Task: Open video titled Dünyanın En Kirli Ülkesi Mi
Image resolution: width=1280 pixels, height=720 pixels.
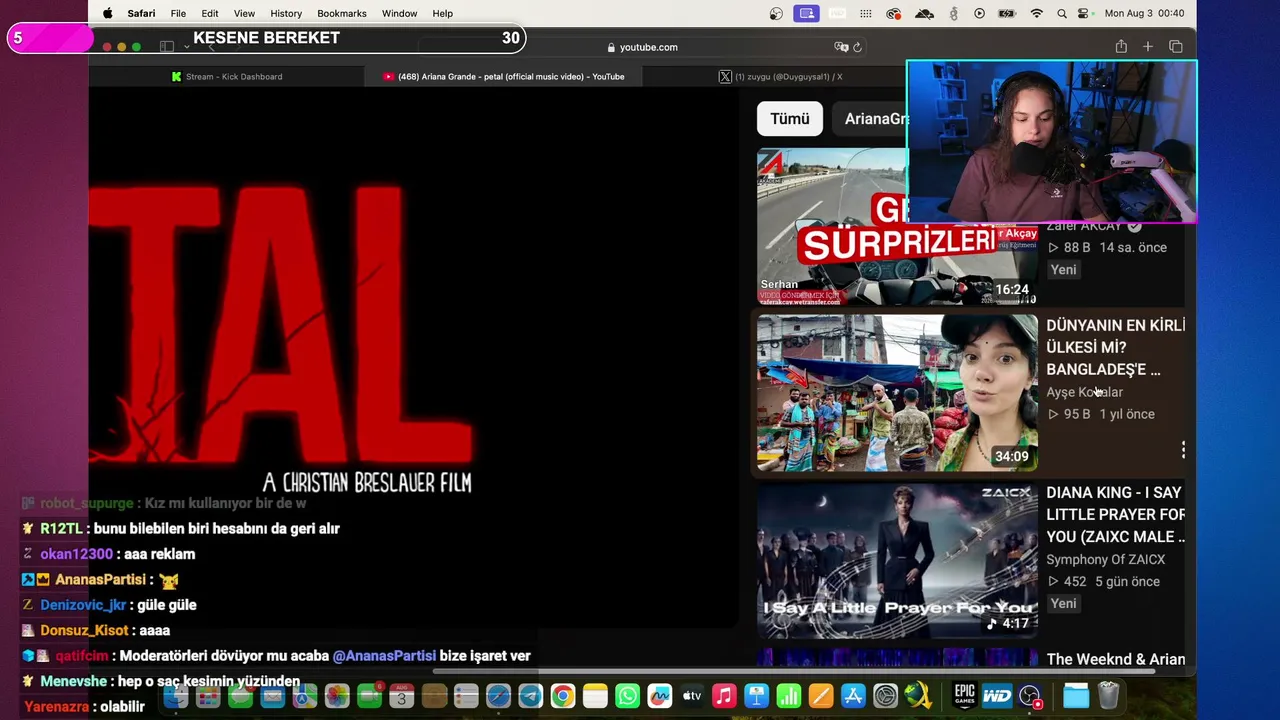Action: [x=1115, y=347]
